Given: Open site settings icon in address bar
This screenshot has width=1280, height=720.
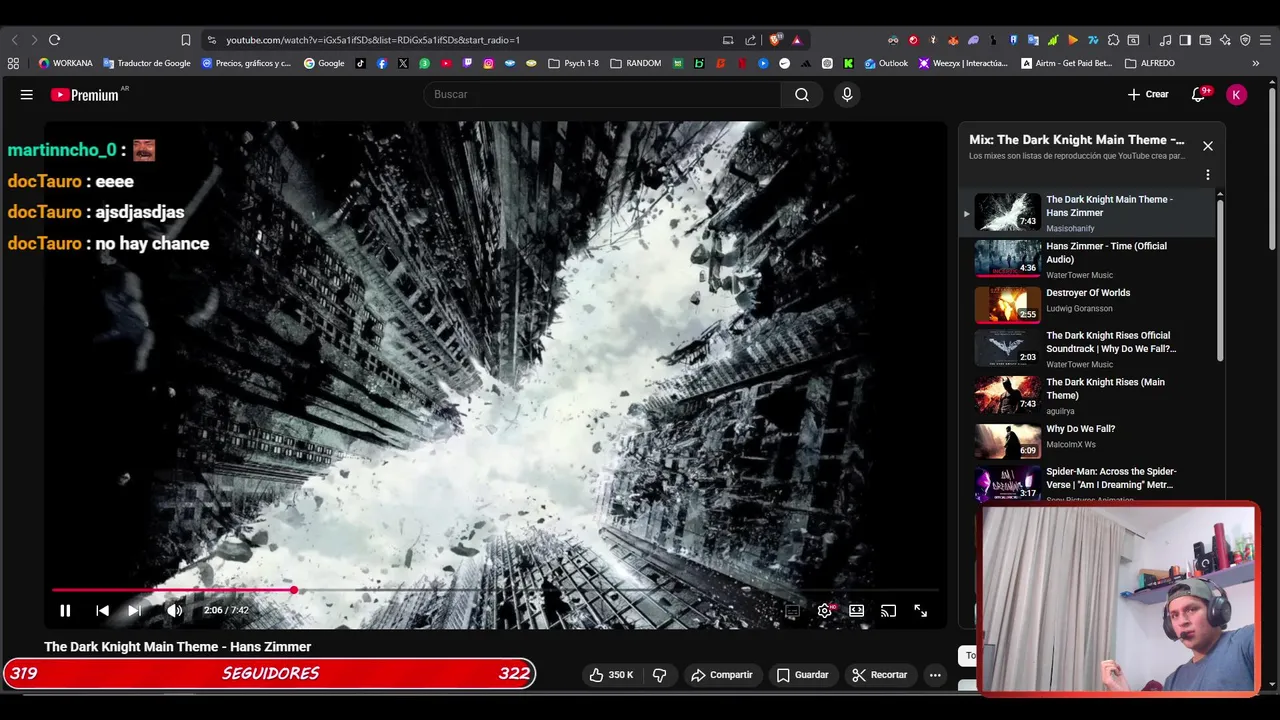Looking at the screenshot, I should coord(211,40).
